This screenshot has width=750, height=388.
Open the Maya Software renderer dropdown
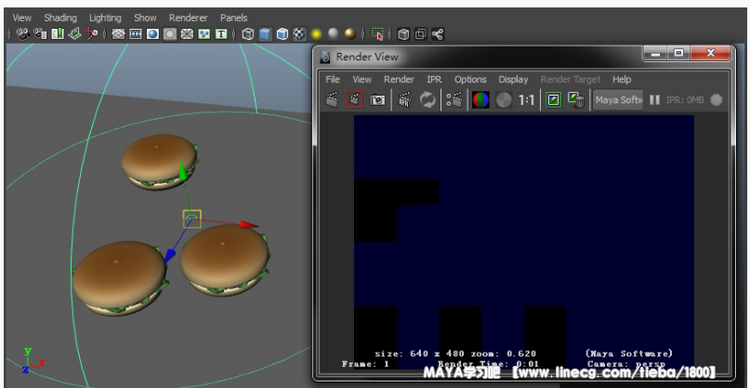[618, 100]
